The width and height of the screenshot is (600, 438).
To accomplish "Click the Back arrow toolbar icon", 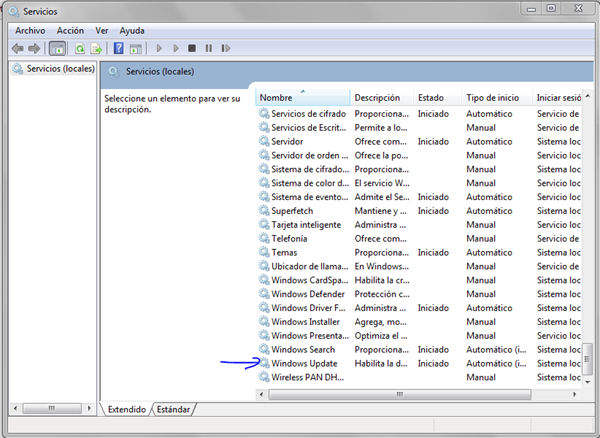I will pos(17,48).
